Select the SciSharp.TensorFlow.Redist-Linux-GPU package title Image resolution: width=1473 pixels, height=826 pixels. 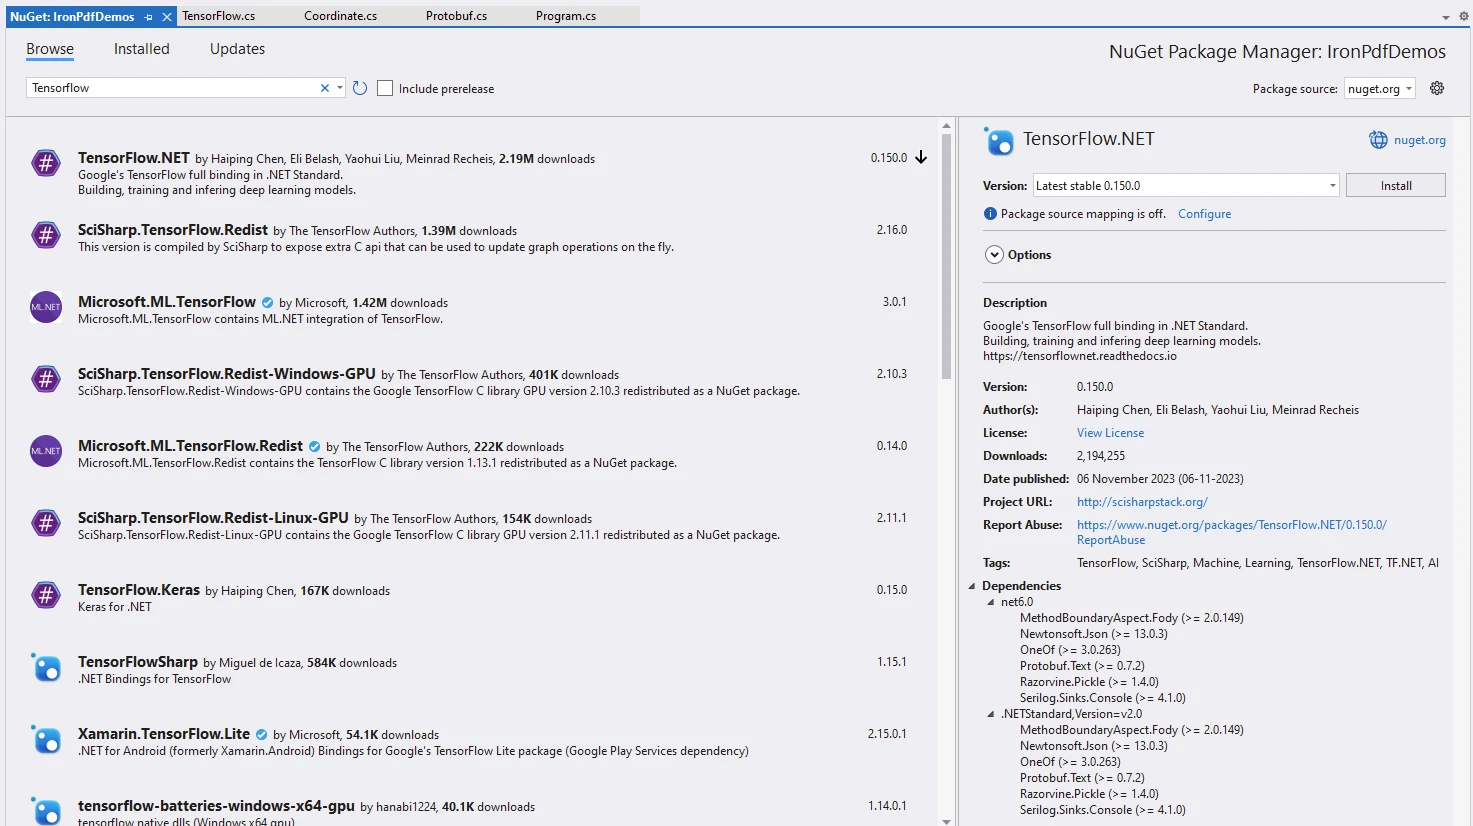click(213, 518)
